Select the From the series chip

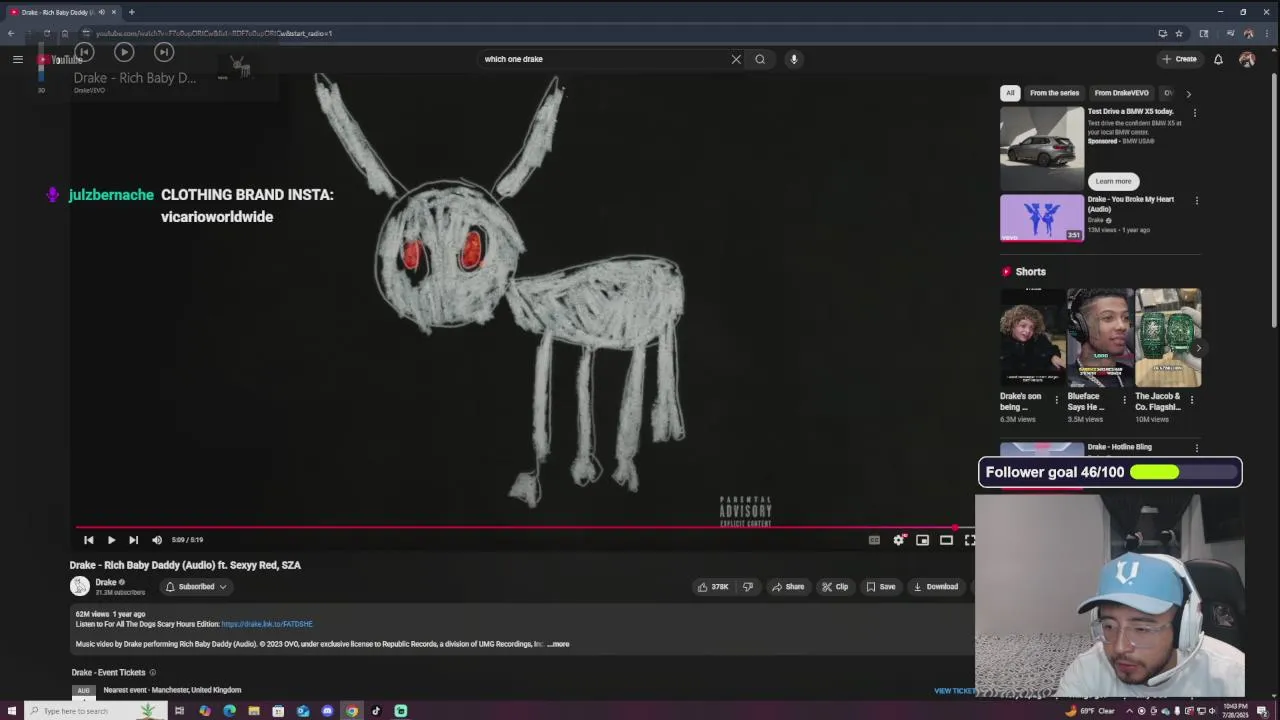[x=1054, y=93]
